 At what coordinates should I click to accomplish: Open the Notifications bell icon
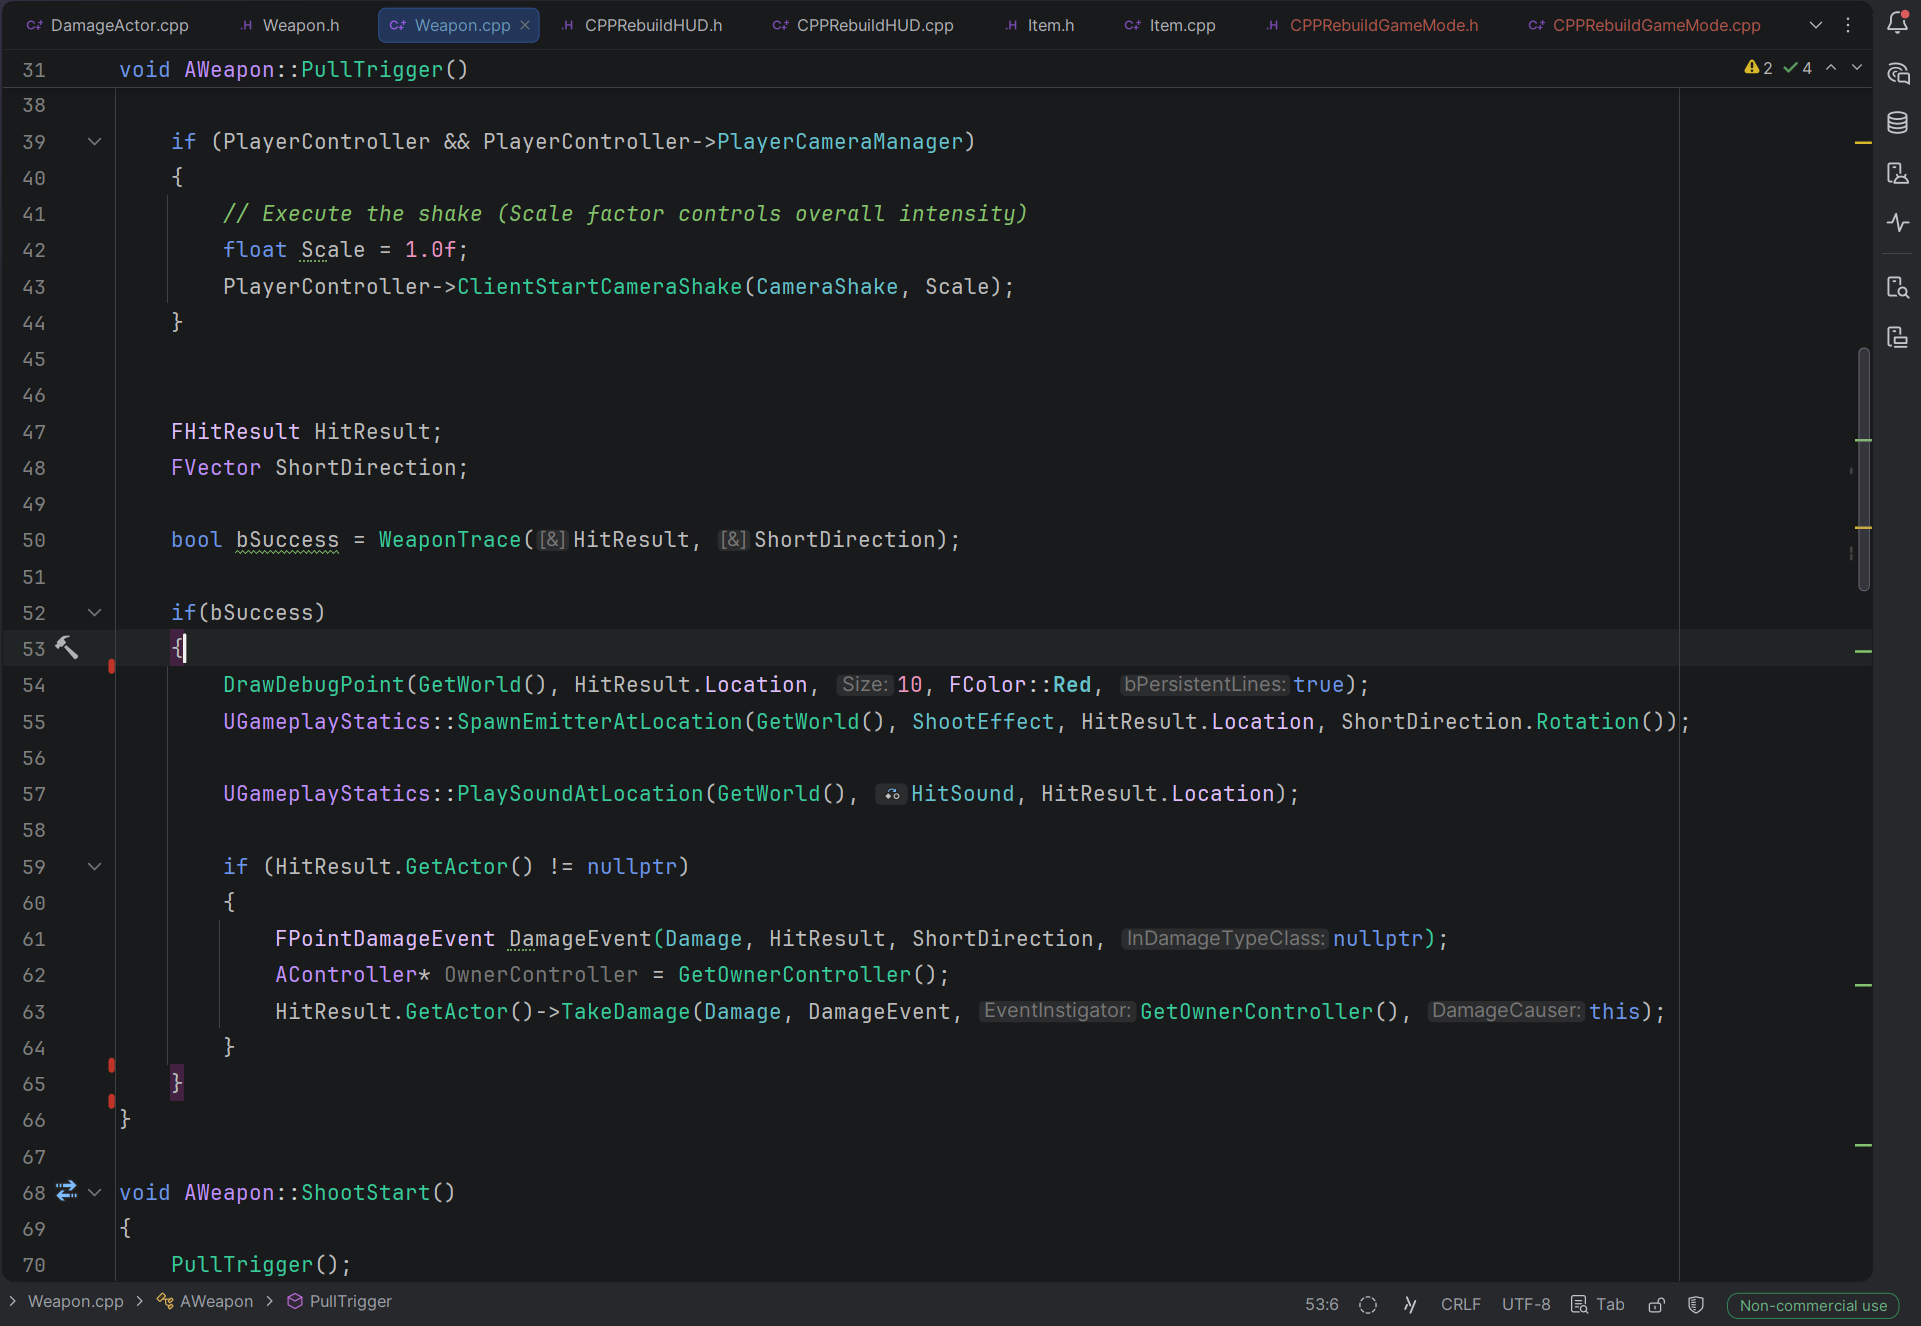coord(1897,22)
